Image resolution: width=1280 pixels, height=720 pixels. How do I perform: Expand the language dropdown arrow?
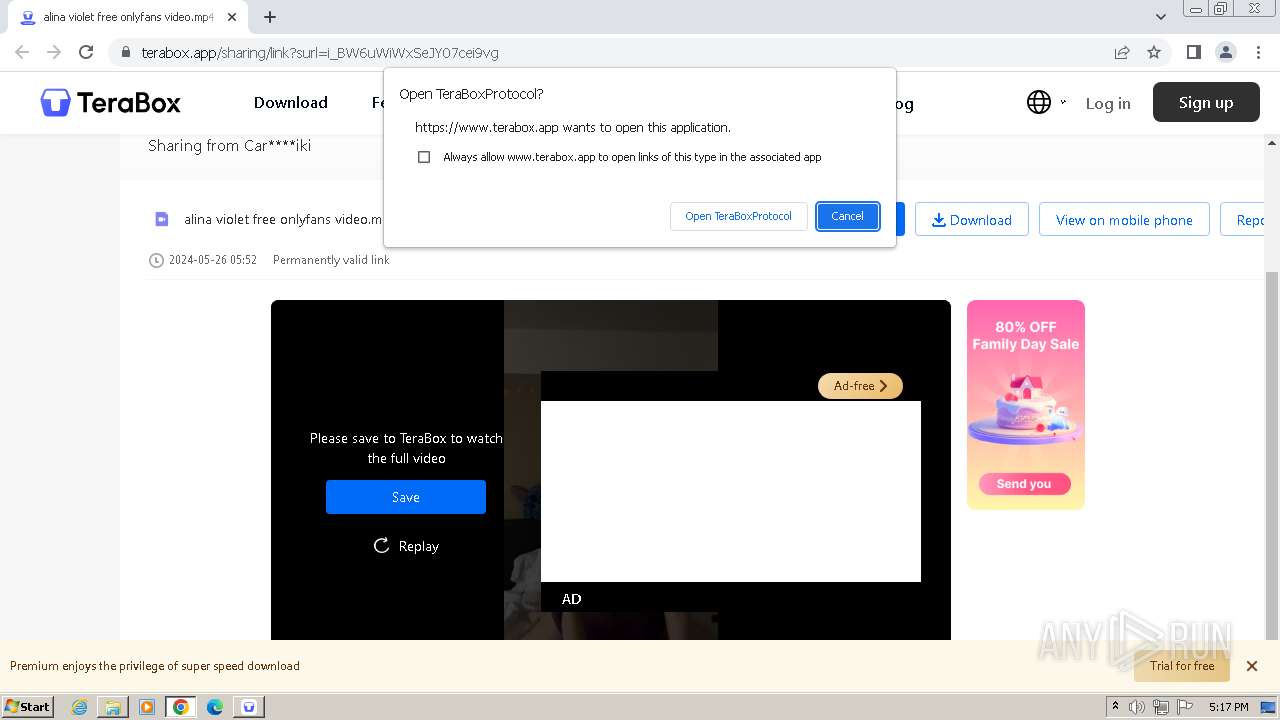click(1063, 102)
